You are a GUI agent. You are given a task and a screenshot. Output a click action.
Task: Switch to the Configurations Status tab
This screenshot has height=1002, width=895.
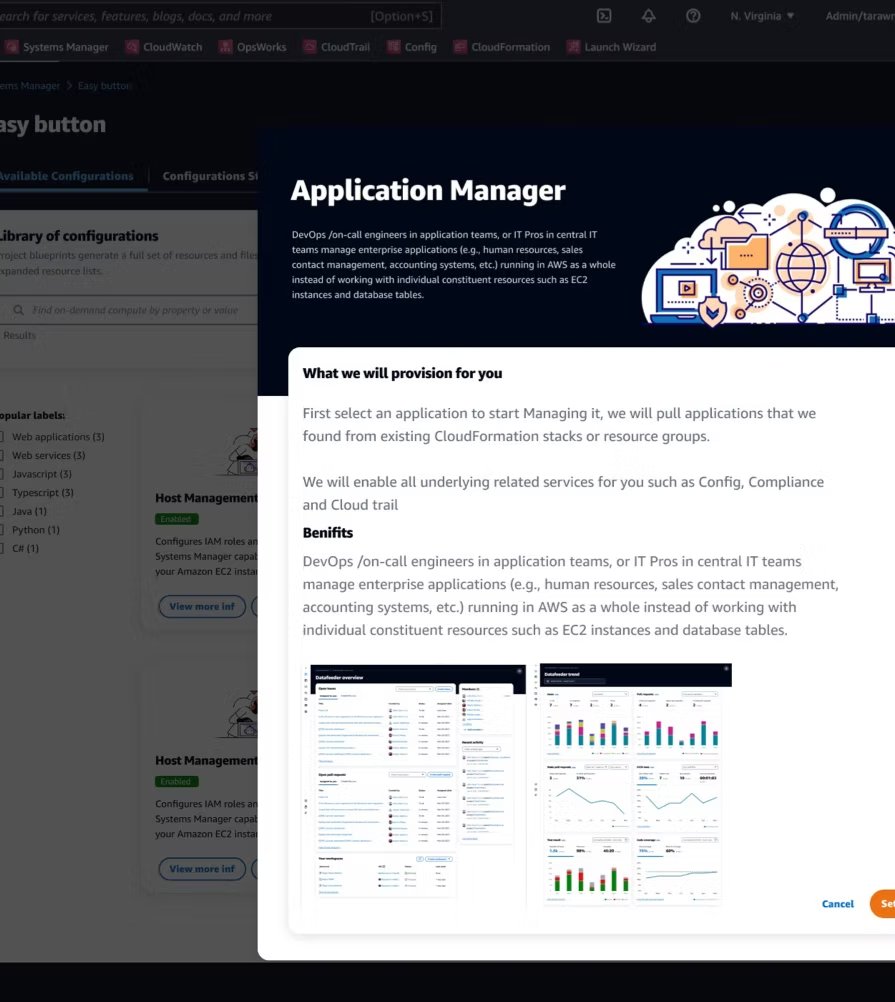210,176
